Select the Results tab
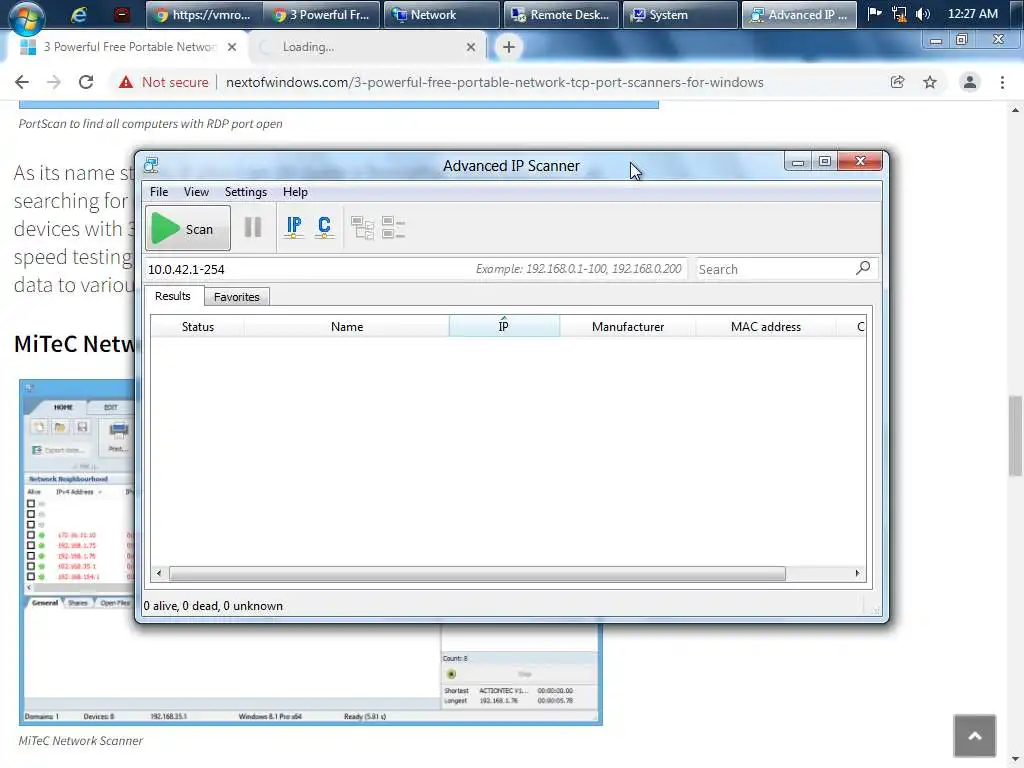Screen dimensions: 1024x768 coord(172,296)
